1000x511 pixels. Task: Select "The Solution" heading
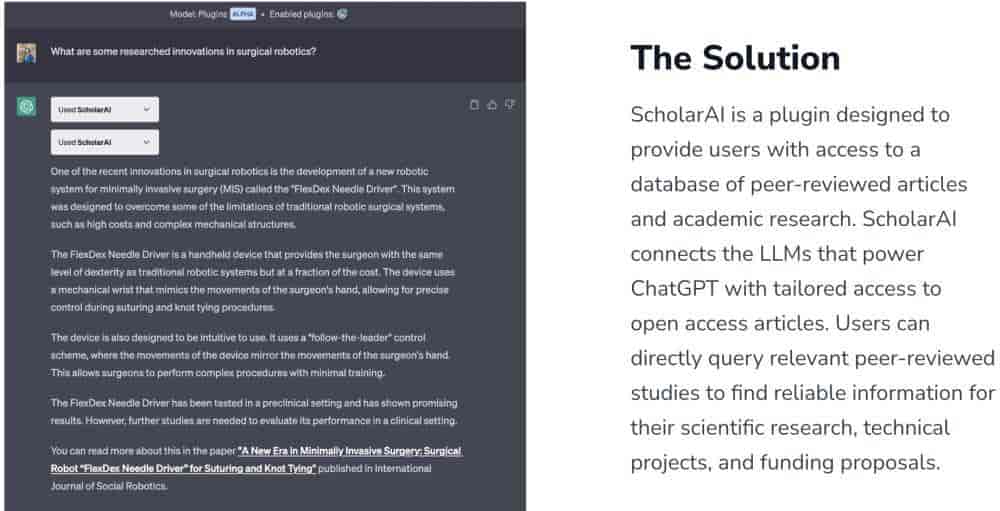[735, 57]
